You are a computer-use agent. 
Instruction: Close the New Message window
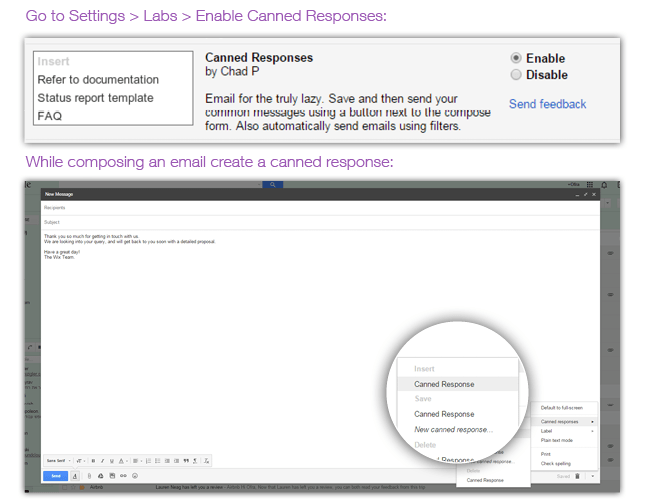pyautogui.click(x=594, y=194)
